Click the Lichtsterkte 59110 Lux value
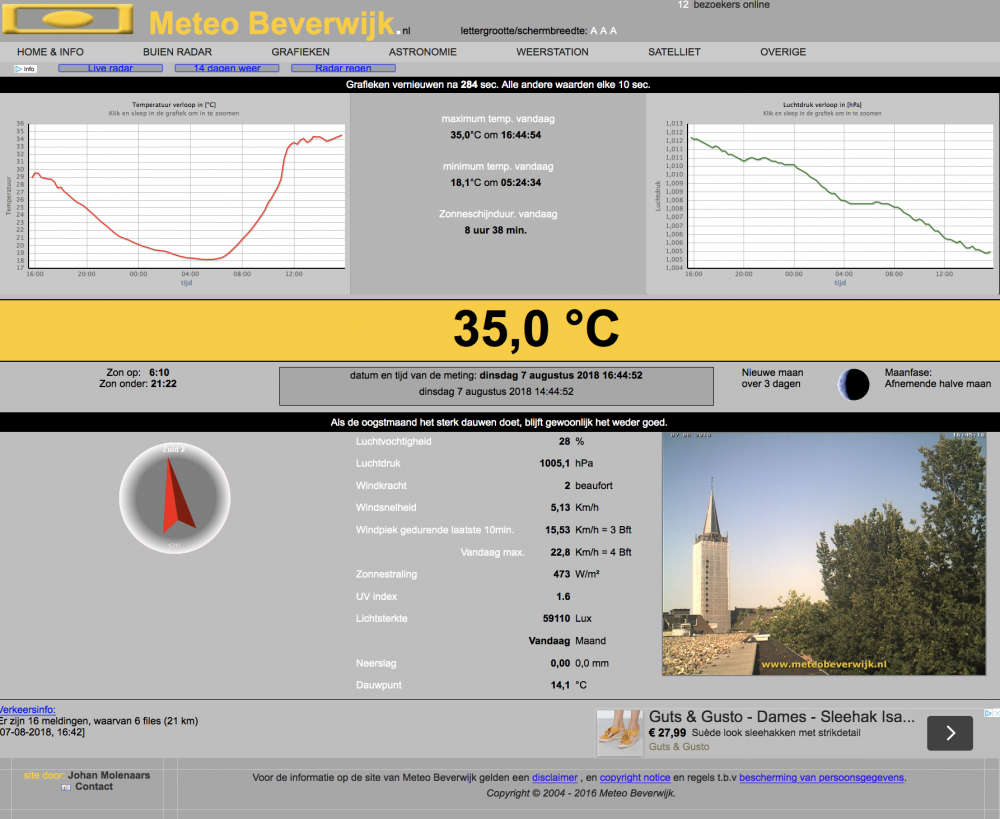 (567, 619)
